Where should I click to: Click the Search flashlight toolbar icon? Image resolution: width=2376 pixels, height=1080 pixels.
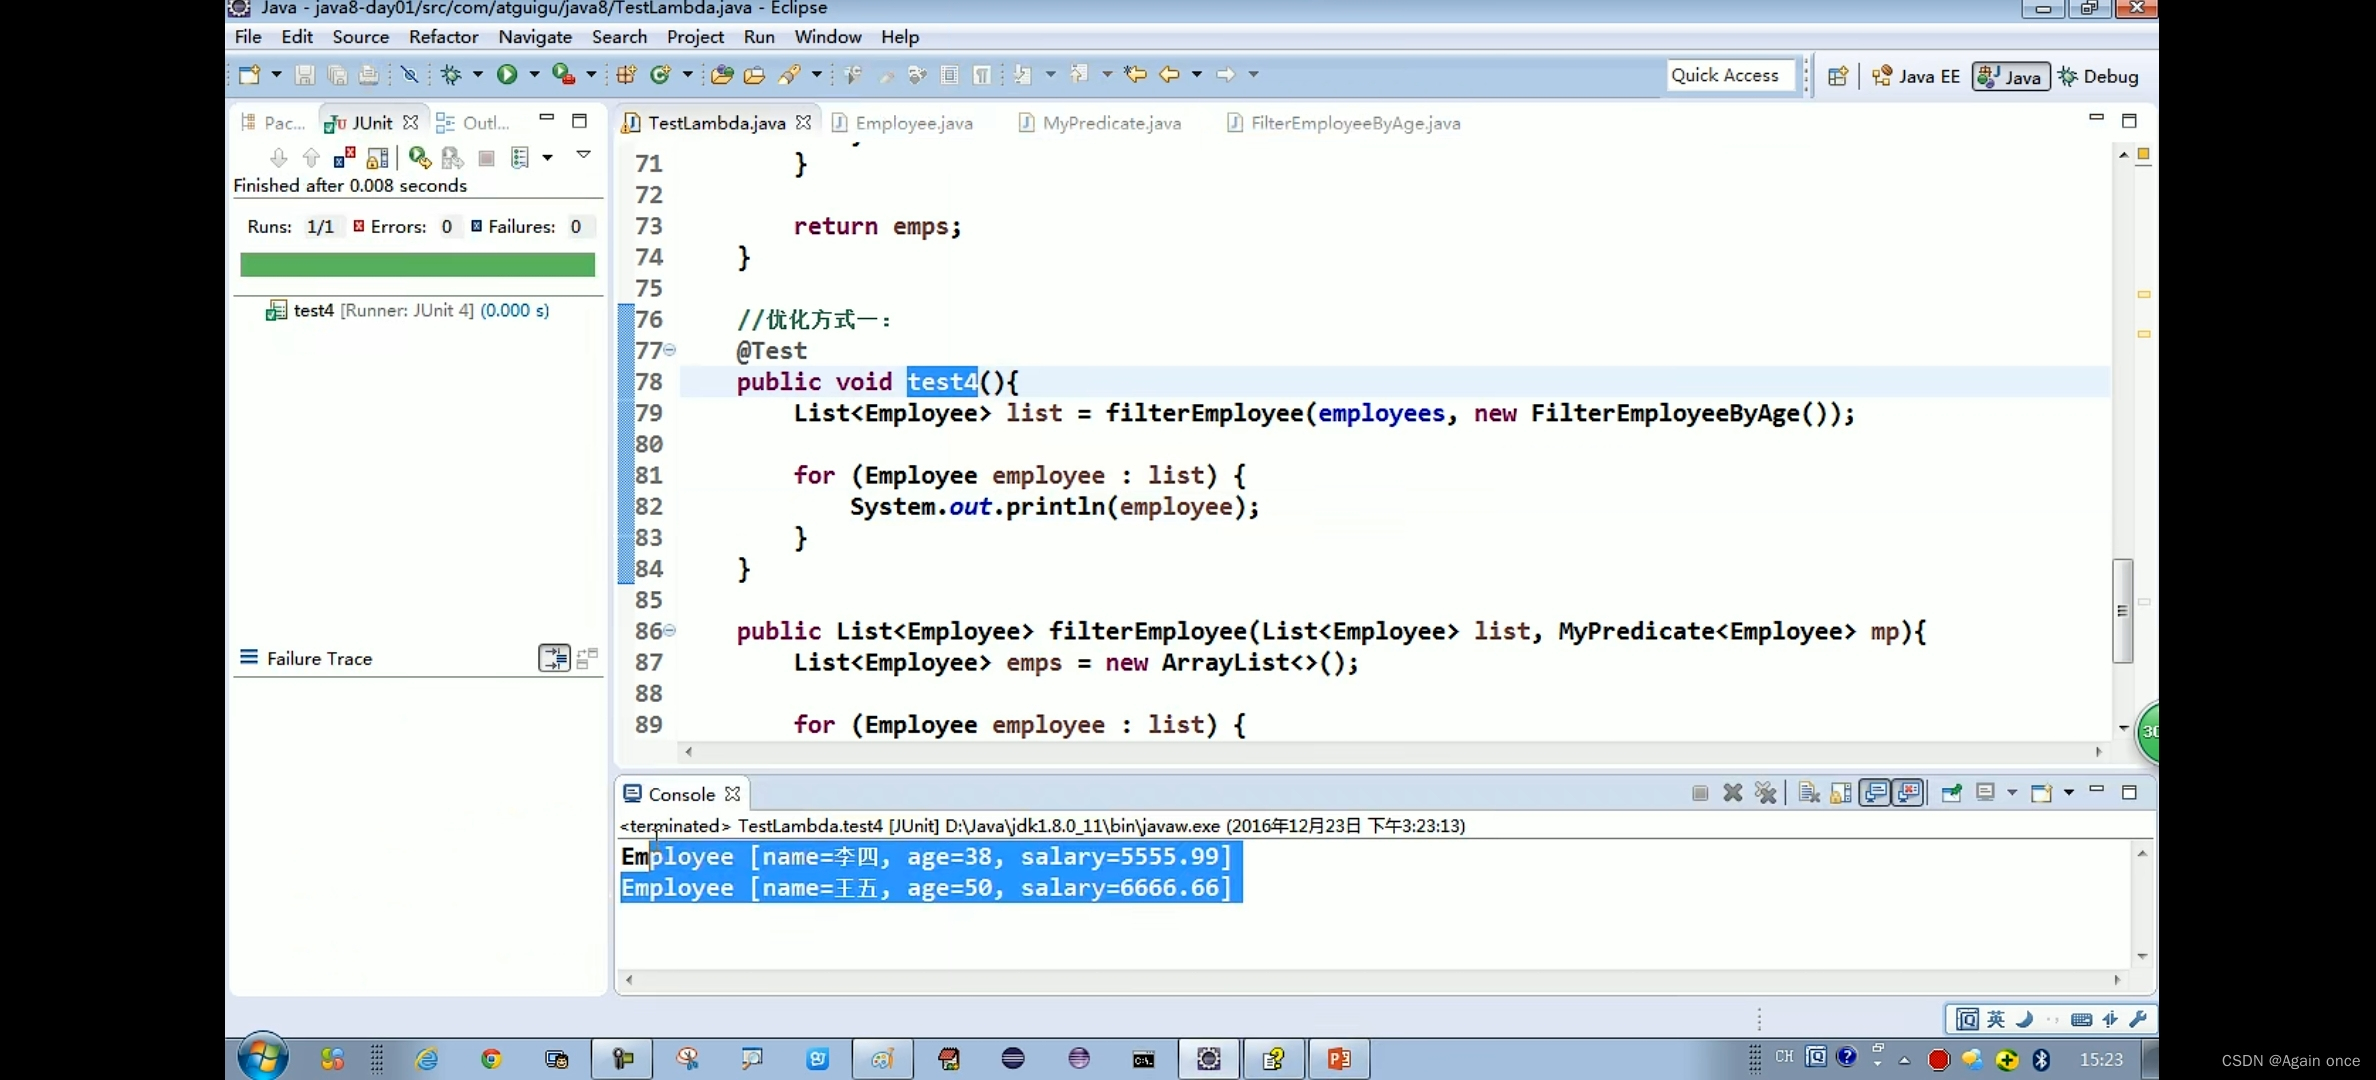(789, 74)
